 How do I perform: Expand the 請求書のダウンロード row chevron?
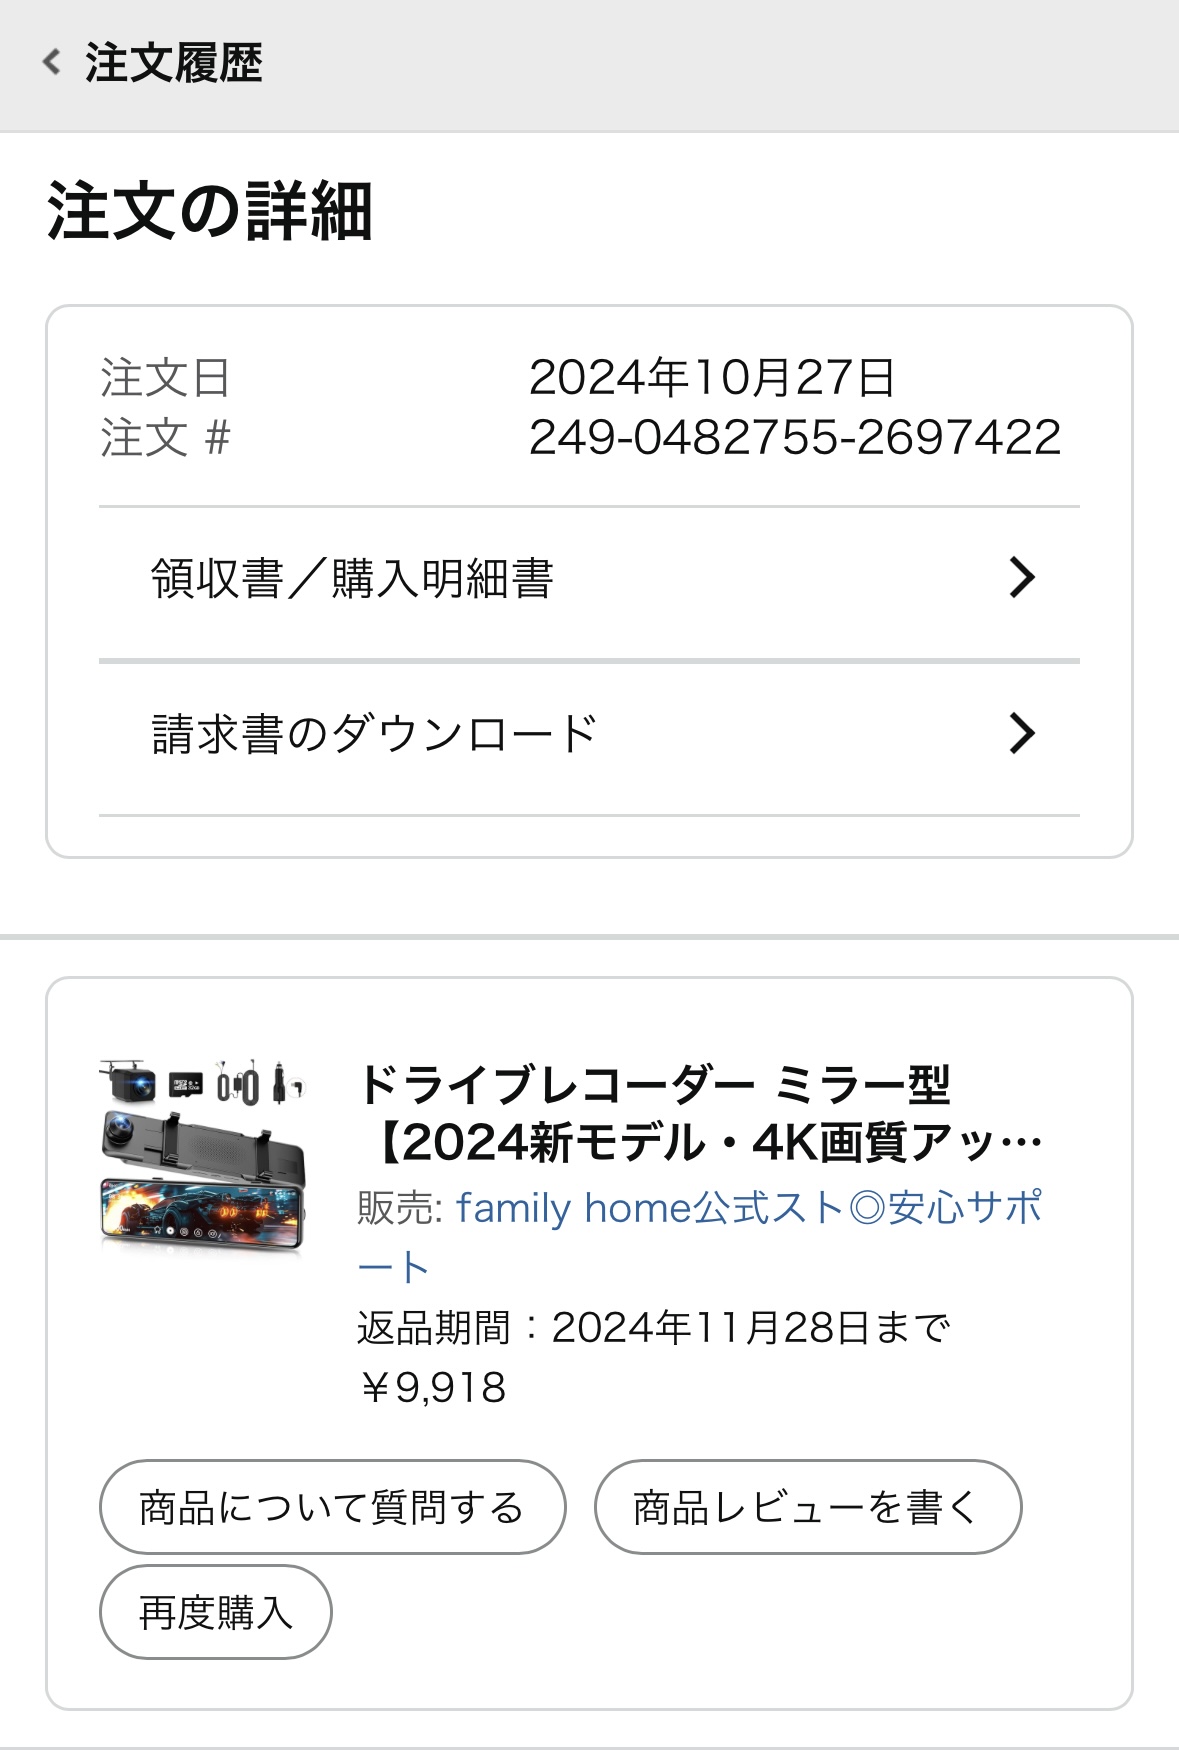tap(1021, 733)
